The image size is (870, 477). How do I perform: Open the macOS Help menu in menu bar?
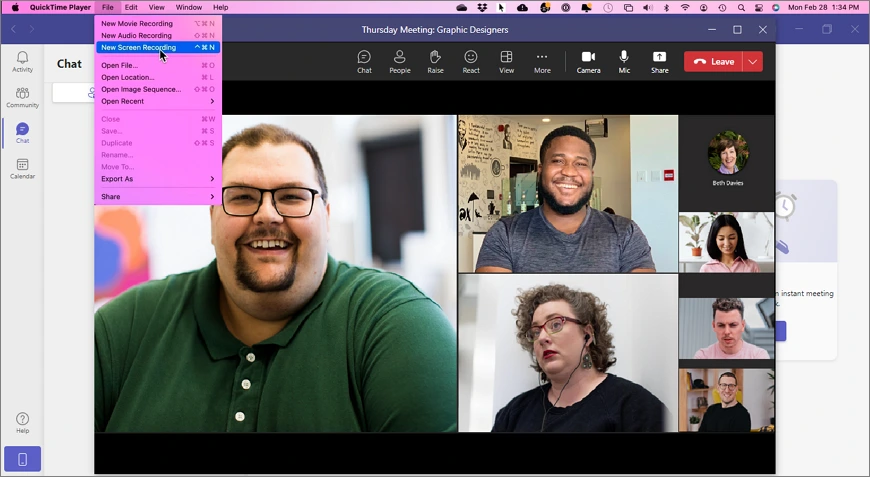(x=221, y=7)
